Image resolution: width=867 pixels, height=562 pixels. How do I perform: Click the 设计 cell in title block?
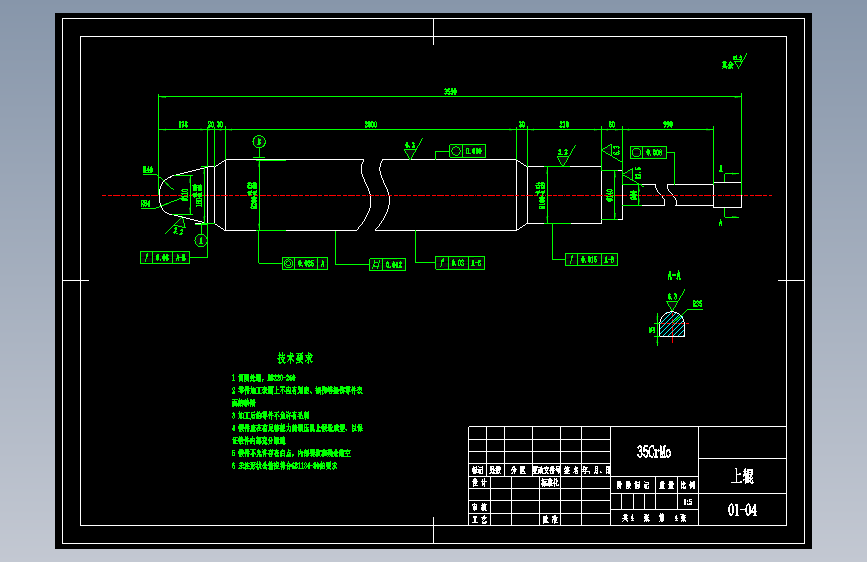[479, 483]
